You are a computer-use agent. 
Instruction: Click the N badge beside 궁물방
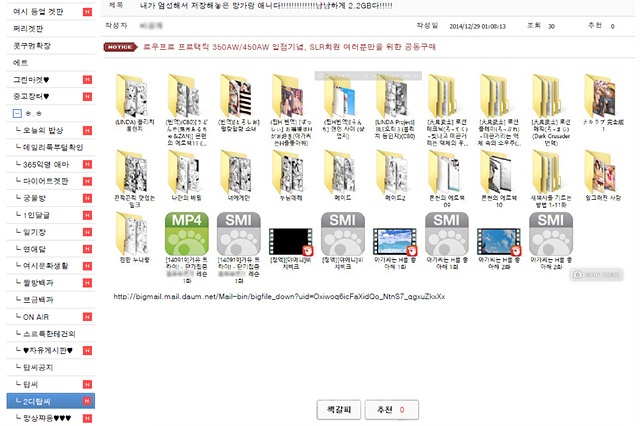[x=87, y=198]
